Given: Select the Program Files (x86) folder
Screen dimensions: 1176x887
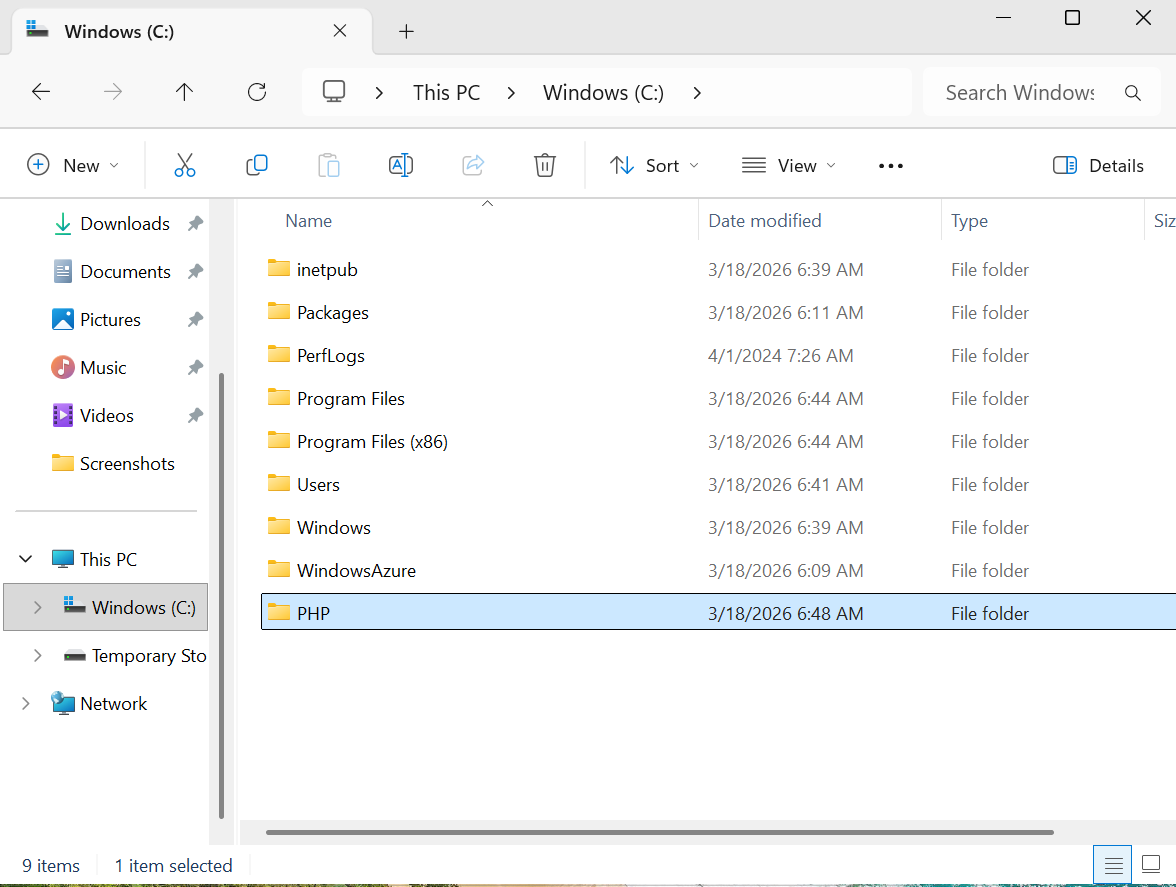Looking at the screenshot, I should [x=372, y=442].
